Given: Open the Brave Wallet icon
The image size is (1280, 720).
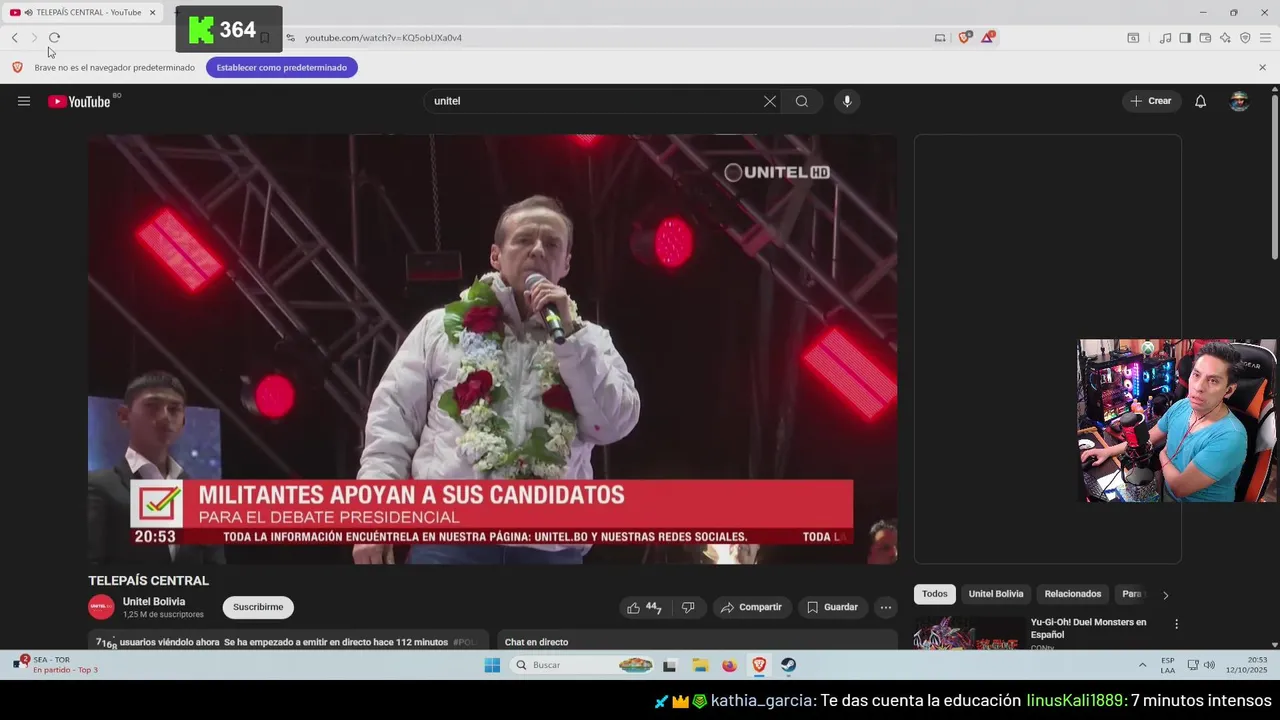Looking at the screenshot, I should click(x=1205, y=38).
